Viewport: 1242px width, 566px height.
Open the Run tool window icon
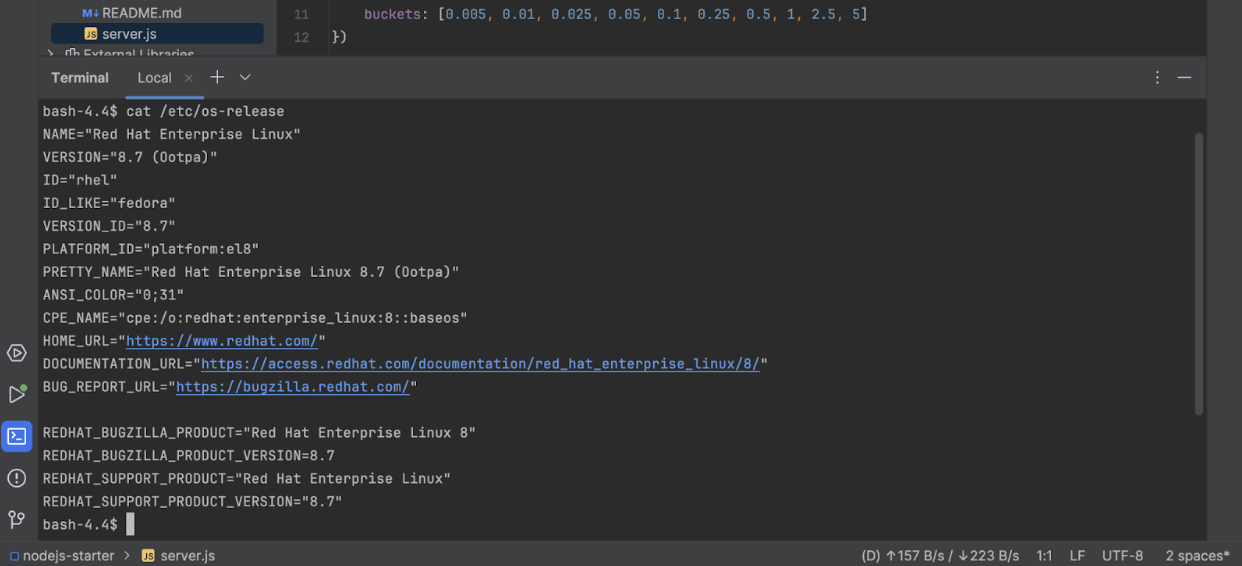(x=17, y=394)
